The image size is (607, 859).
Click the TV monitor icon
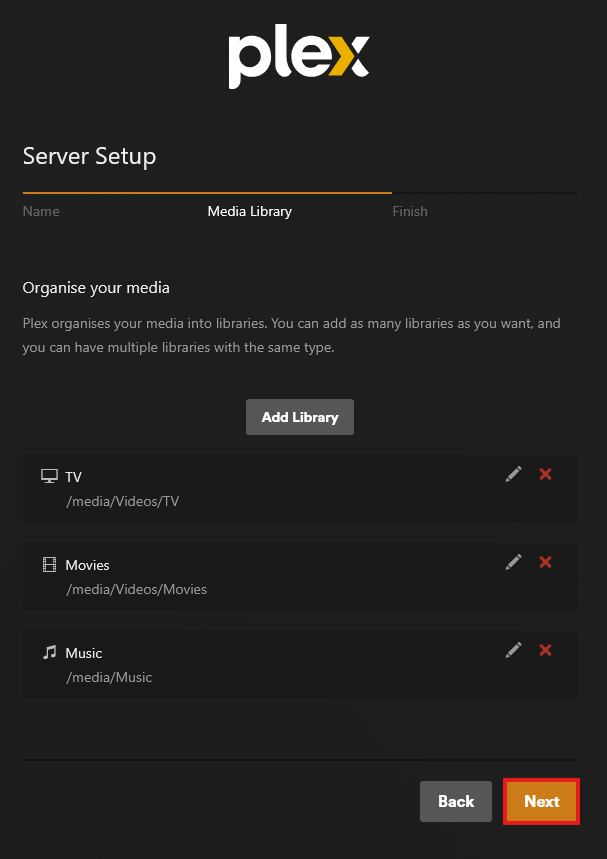49,476
